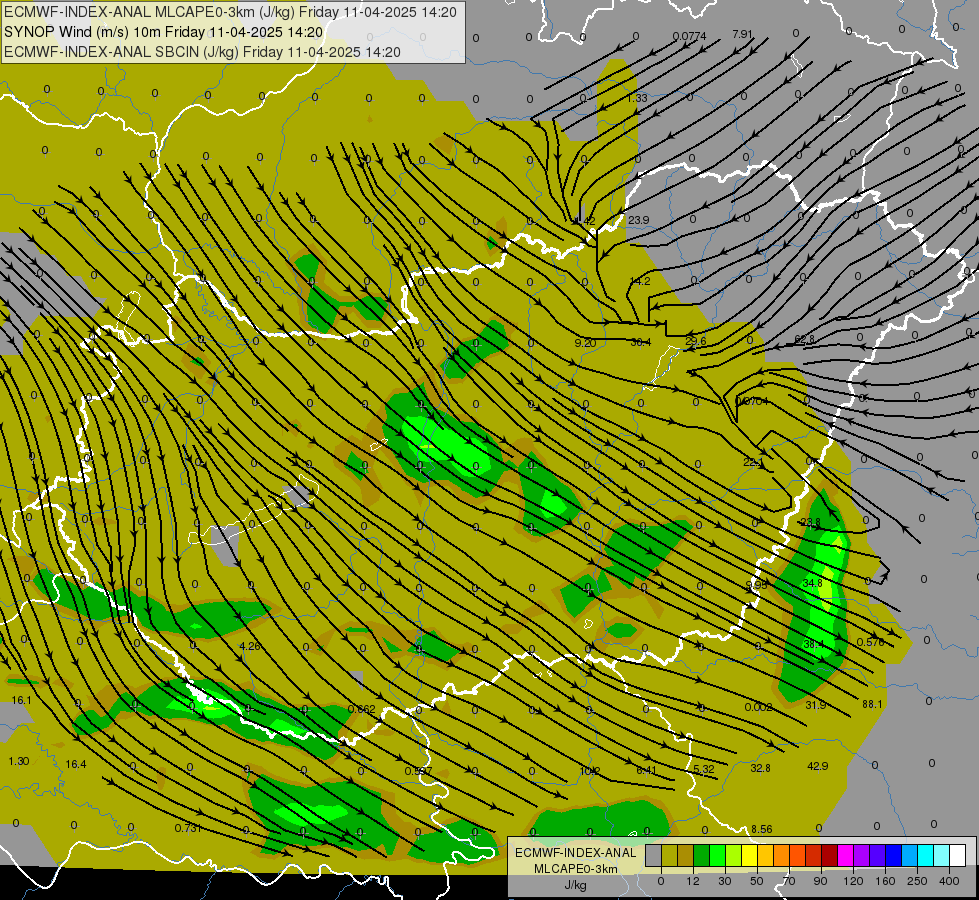Click the map value 0.576
This screenshot has width=979, height=900.
click(x=870, y=642)
